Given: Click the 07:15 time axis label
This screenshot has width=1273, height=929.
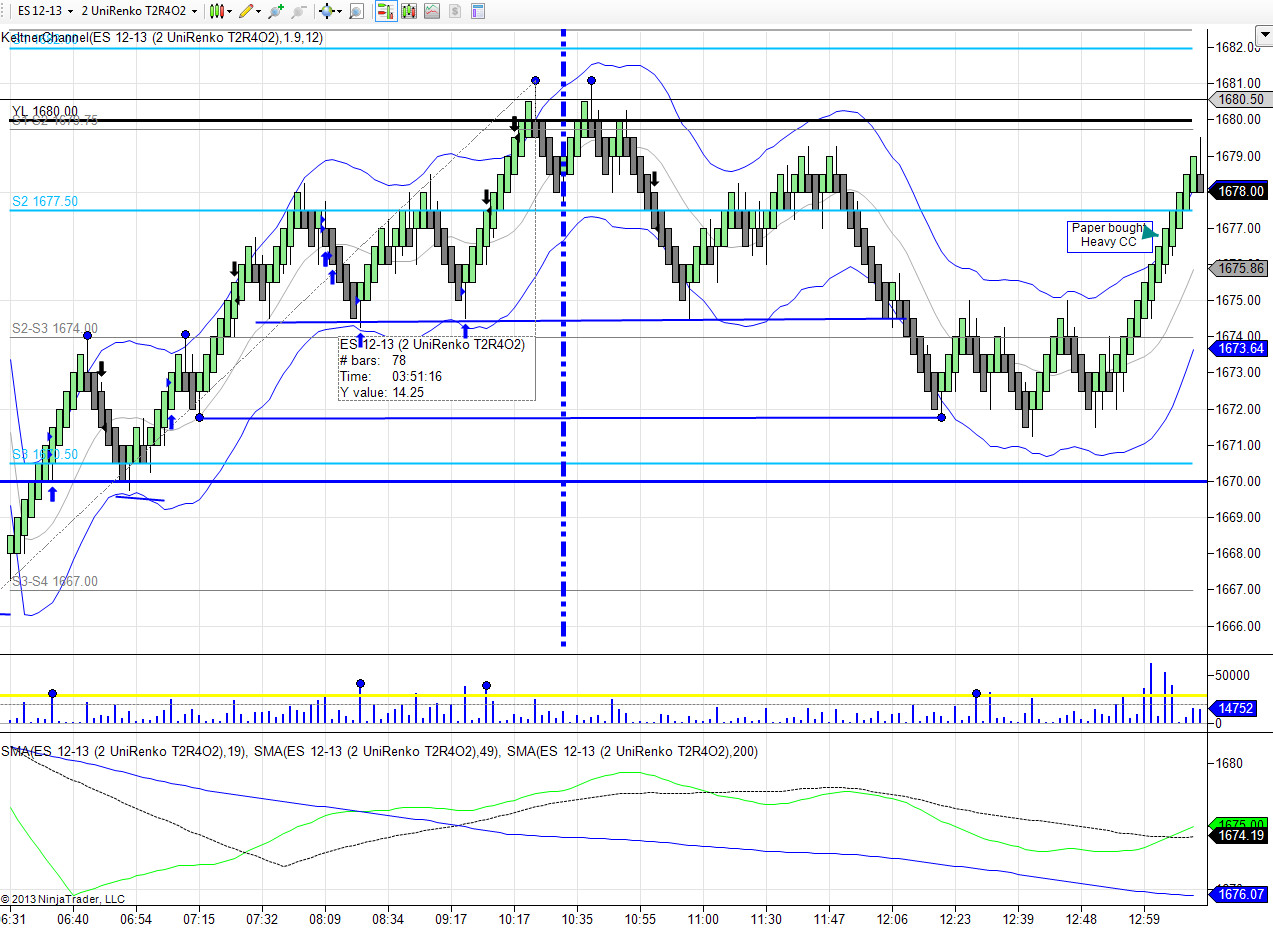Looking at the screenshot, I should point(199,919).
